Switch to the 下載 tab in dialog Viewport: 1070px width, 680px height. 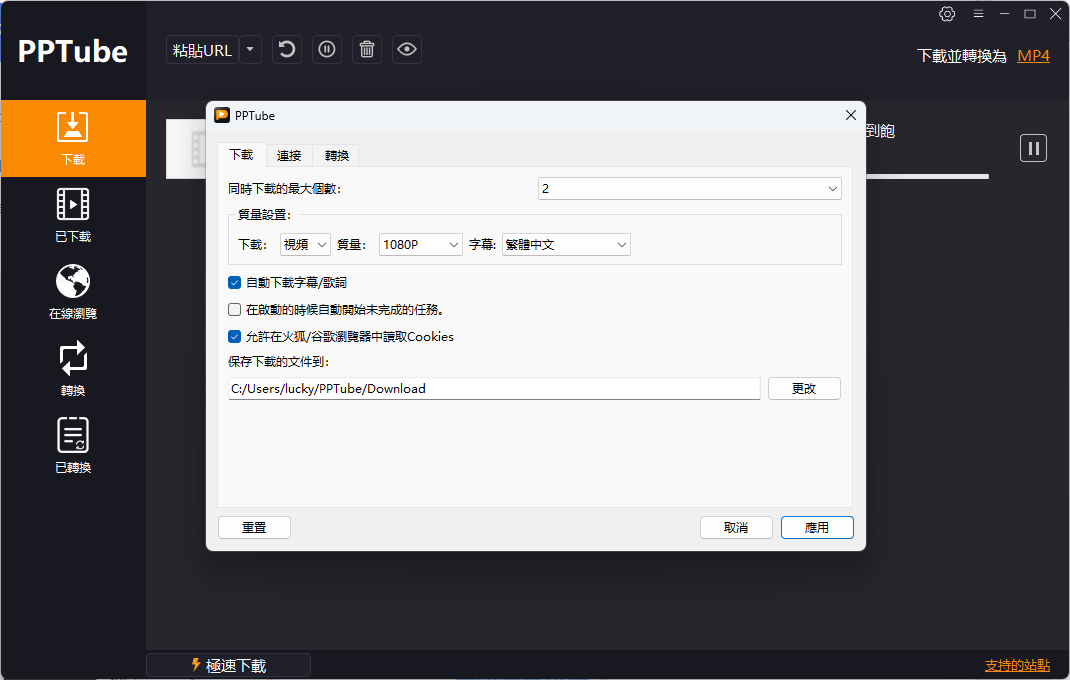pyautogui.click(x=242, y=155)
